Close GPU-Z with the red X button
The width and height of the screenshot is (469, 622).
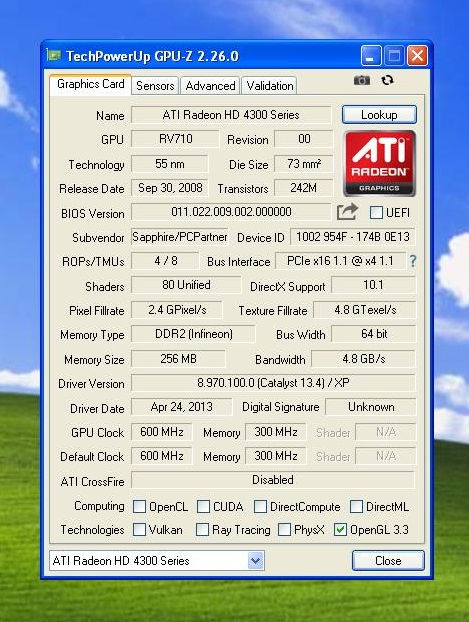tap(417, 56)
